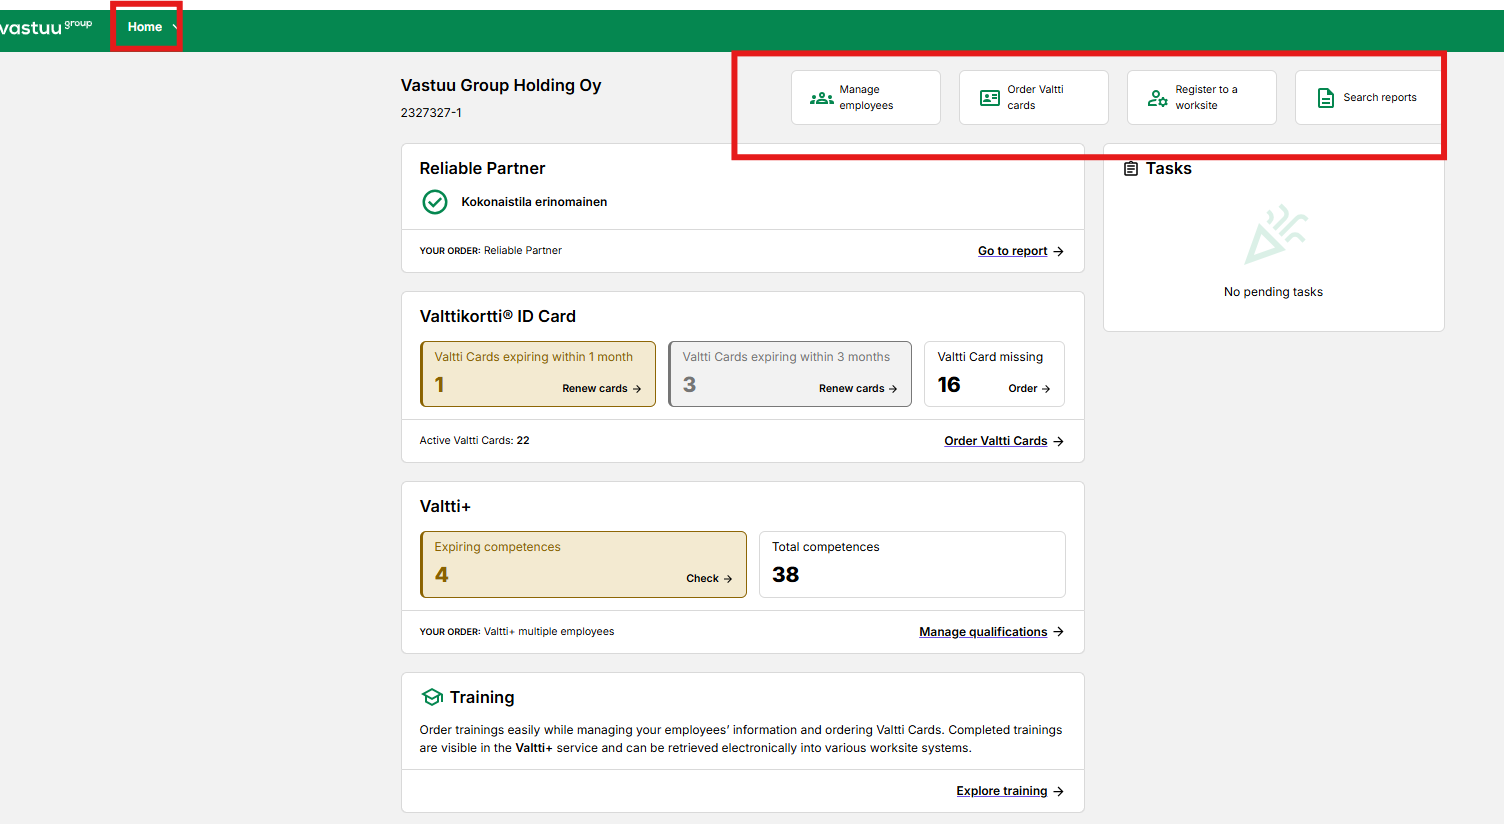The image size is (1504, 824).
Task: Open Manage employees
Action: 866,98
